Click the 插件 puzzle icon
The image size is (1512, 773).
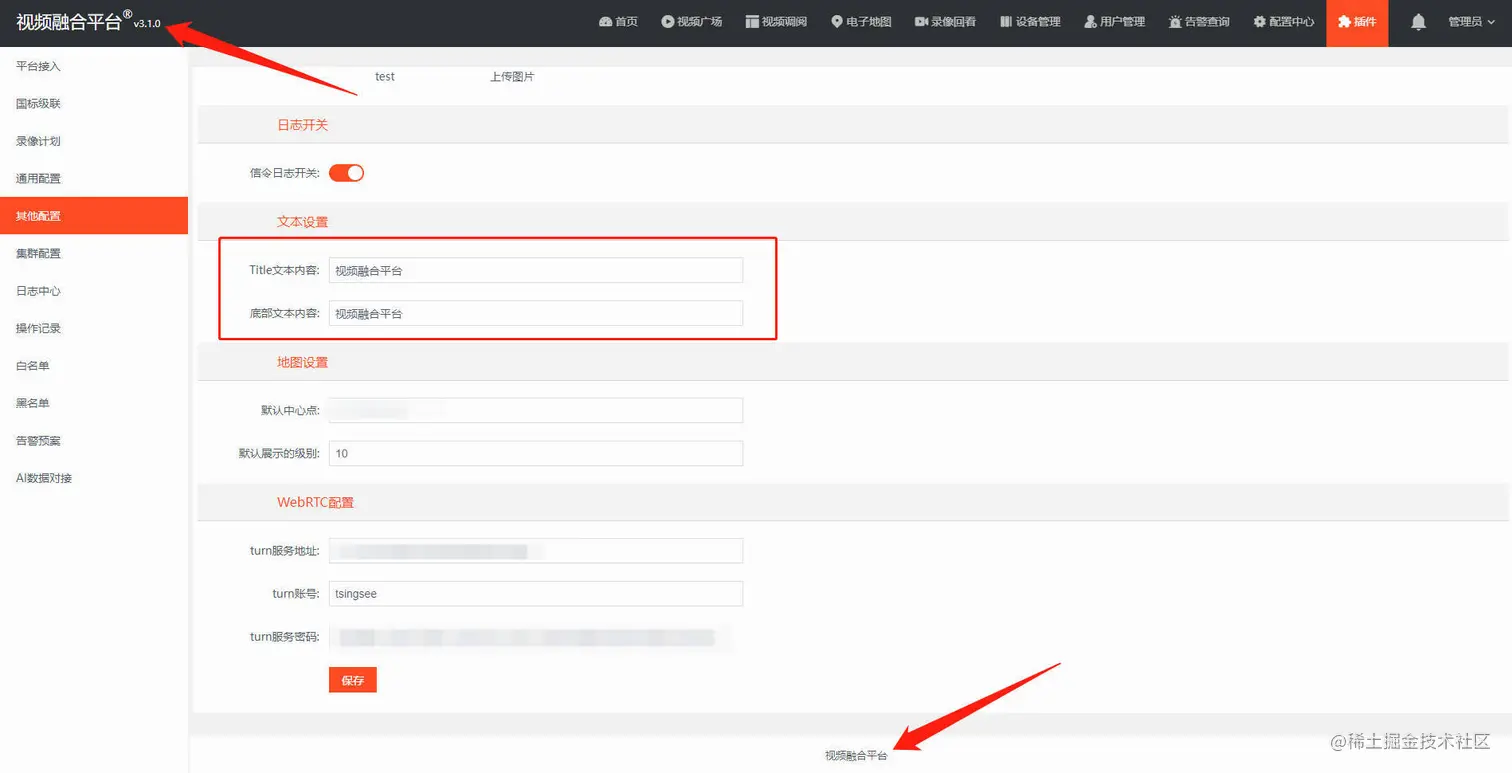1344,22
